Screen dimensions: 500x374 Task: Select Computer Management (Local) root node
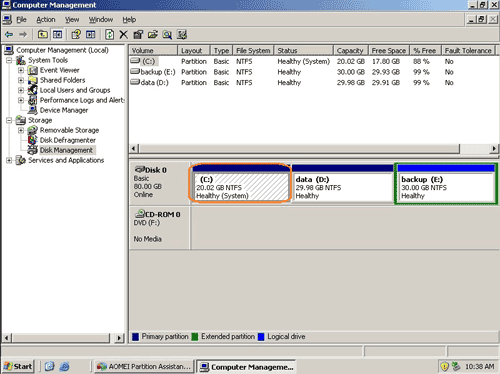(x=62, y=50)
